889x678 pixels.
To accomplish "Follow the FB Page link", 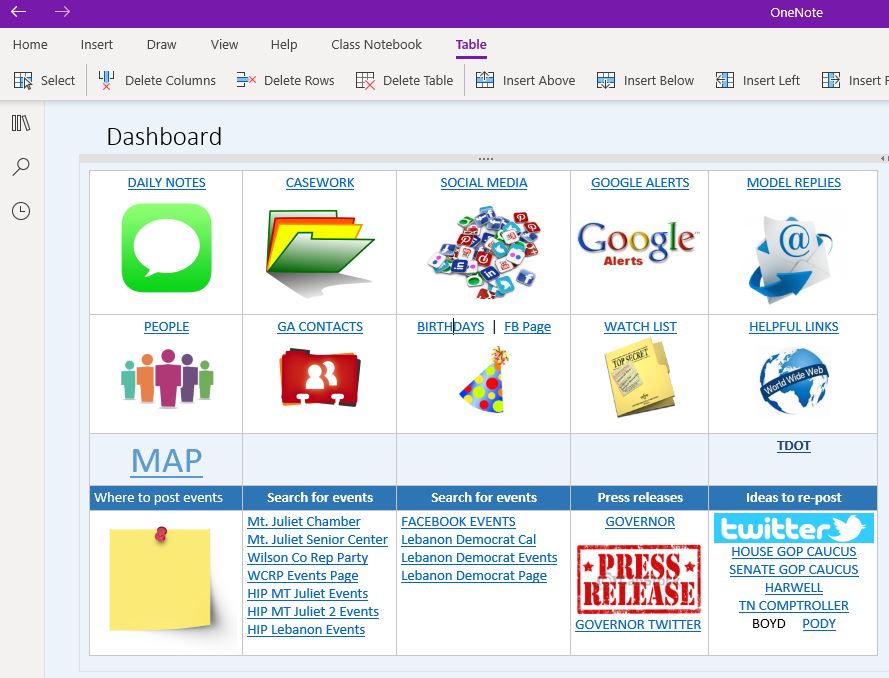I will pos(527,327).
